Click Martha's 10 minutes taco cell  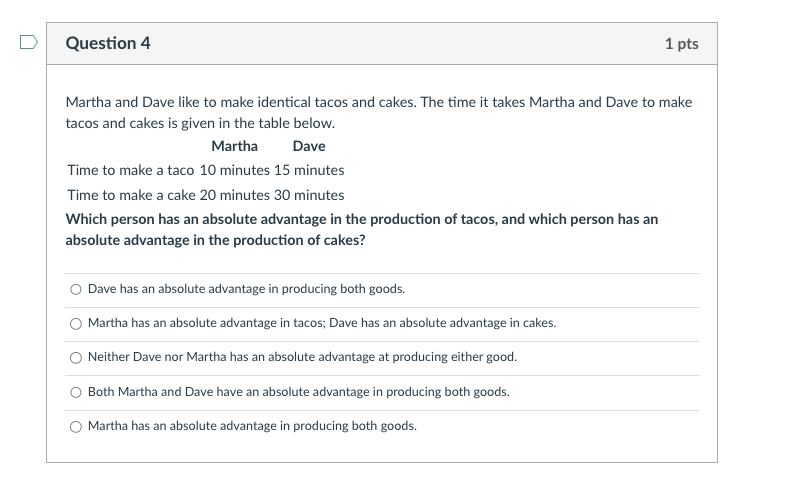click(x=235, y=170)
